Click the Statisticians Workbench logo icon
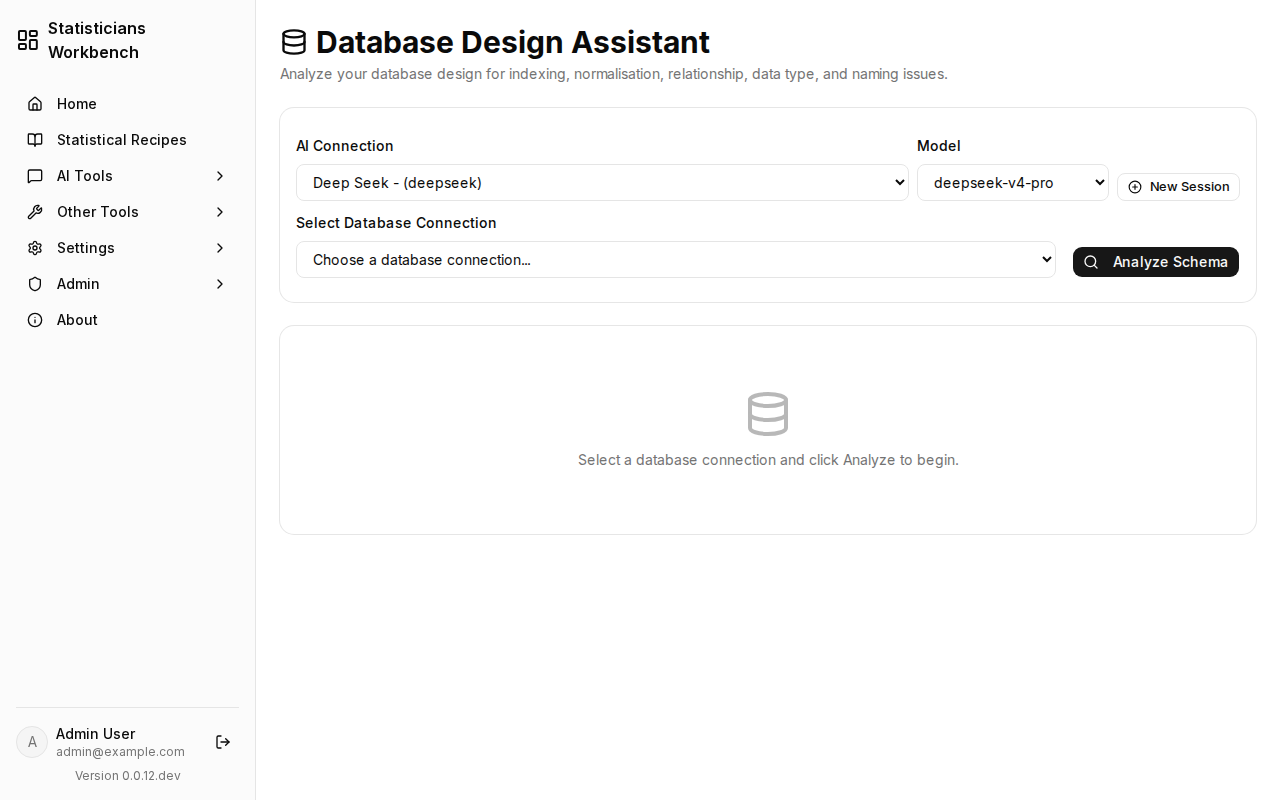The image size is (1280, 800). pos(28,40)
